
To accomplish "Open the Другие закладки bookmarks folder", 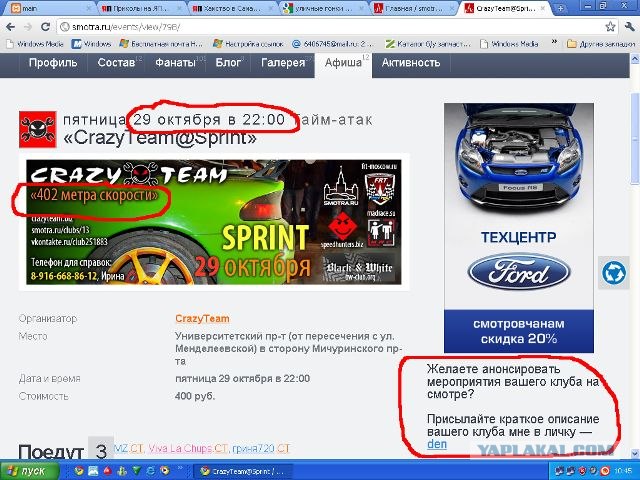I will coord(601,44).
